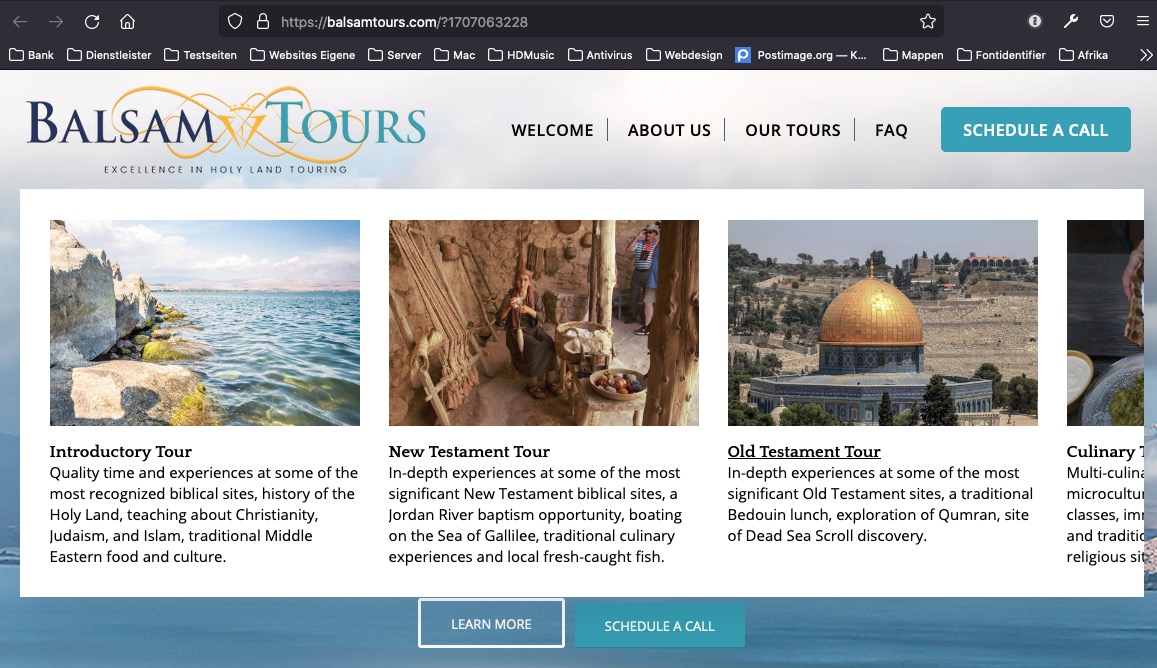Open OUR TOURS menu item
Viewport: 1157px width, 668px height.
[x=792, y=130]
